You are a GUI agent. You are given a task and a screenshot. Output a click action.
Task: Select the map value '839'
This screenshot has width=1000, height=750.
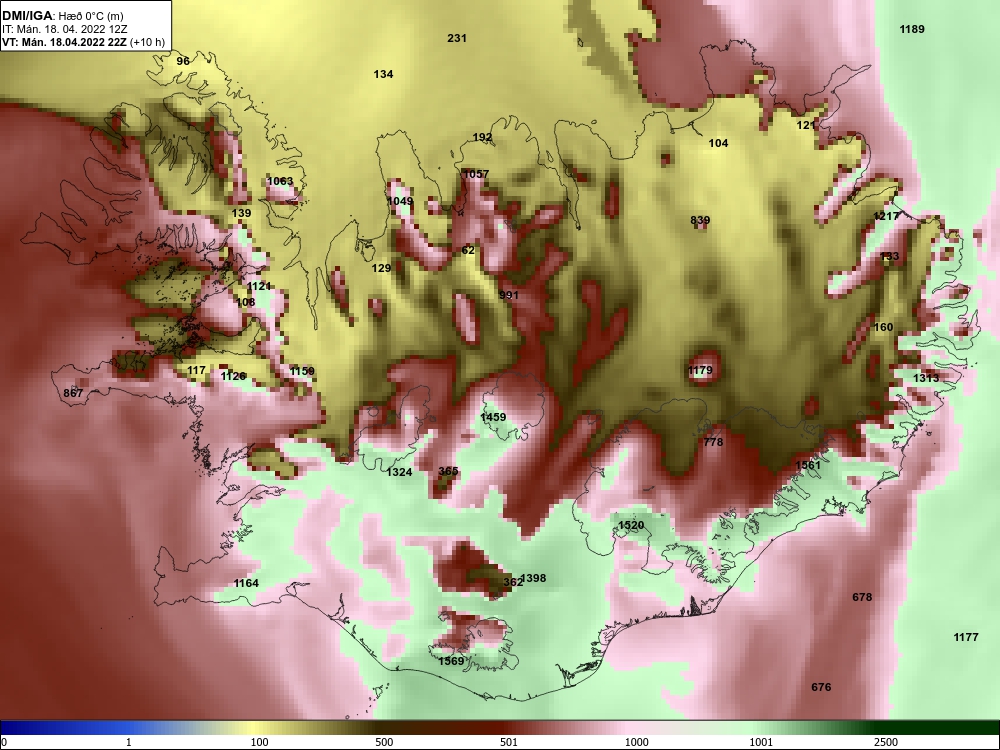tap(700, 221)
